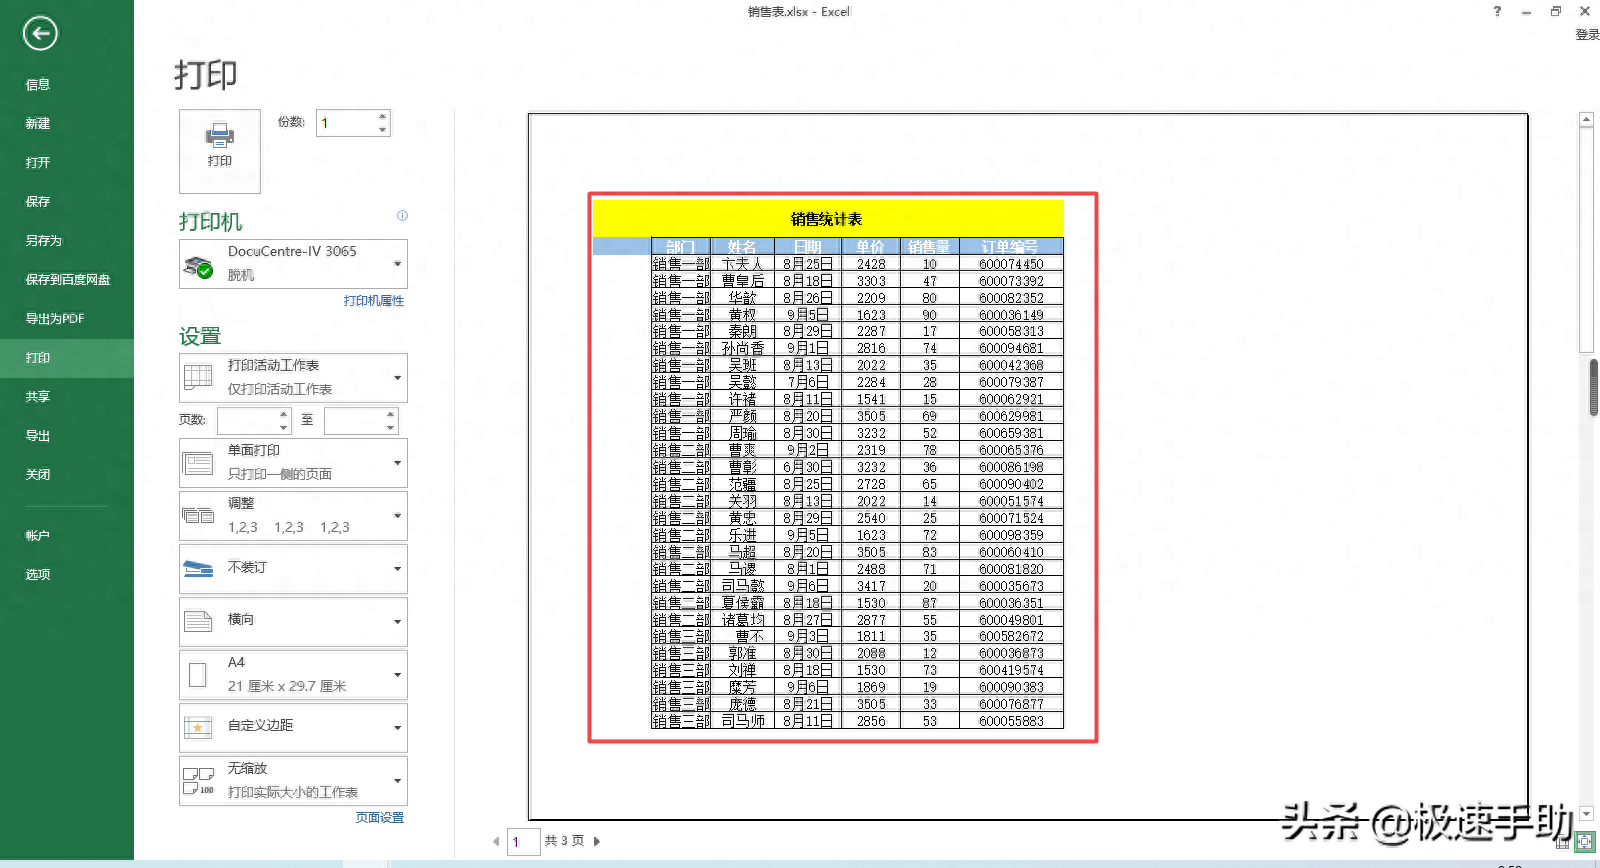The height and width of the screenshot is (868, 1600).
Task: Show margins toggle in preview corner
Action: 1563,842
